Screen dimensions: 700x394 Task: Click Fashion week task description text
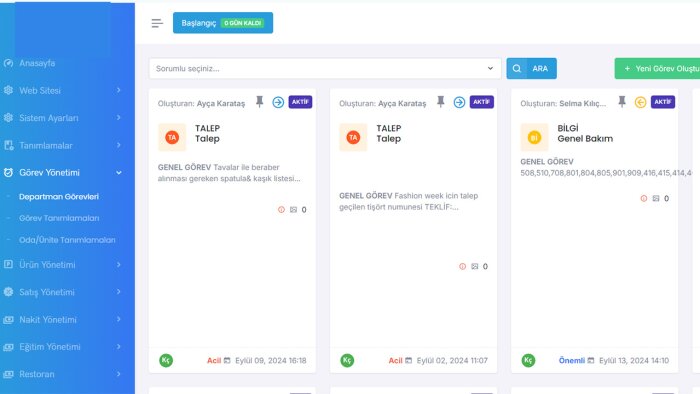408,201
